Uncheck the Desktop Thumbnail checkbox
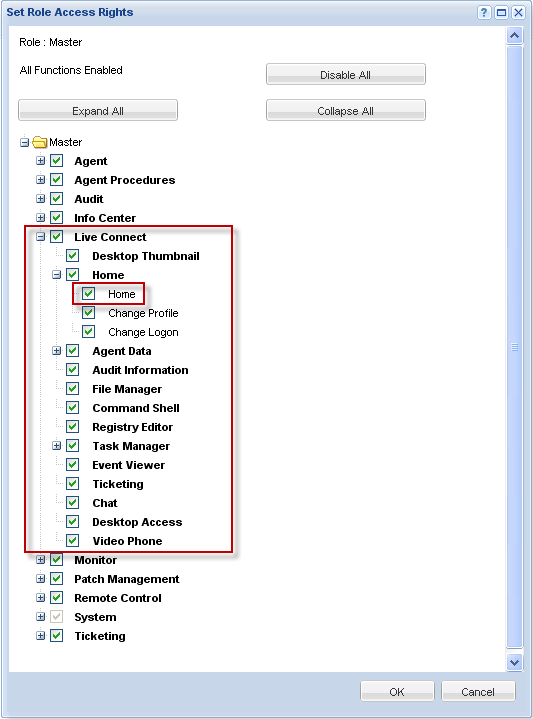Viewport: 533px width, 719px height. (72, 255)
